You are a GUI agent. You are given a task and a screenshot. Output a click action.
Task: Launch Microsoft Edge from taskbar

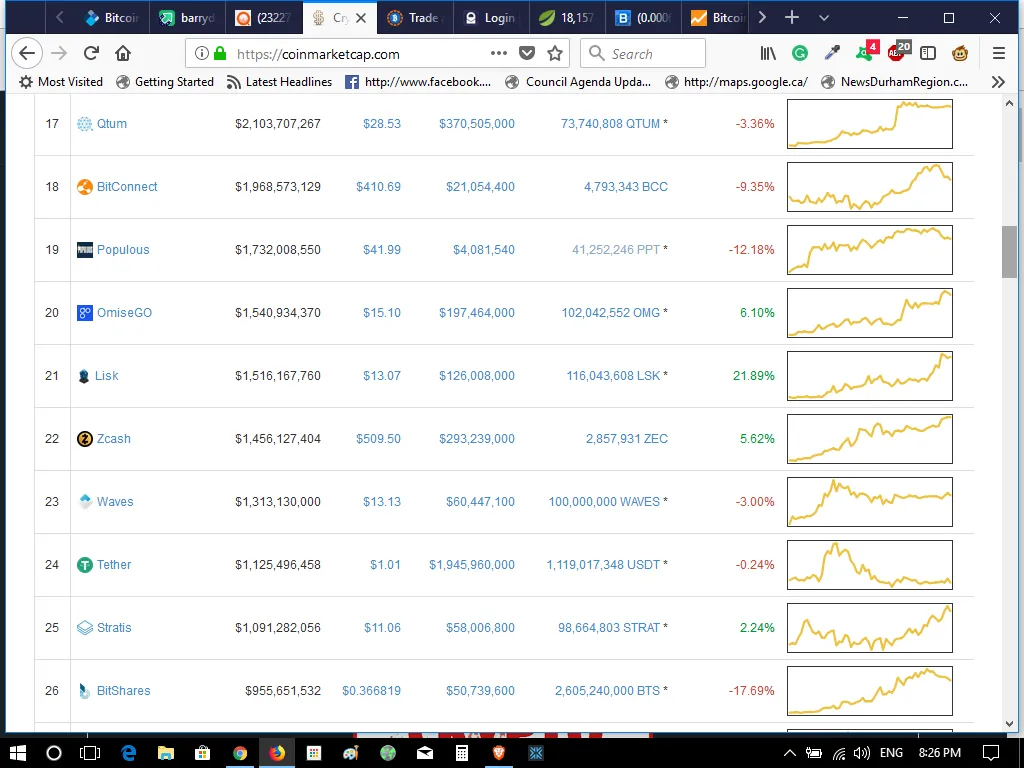(129, 753)
